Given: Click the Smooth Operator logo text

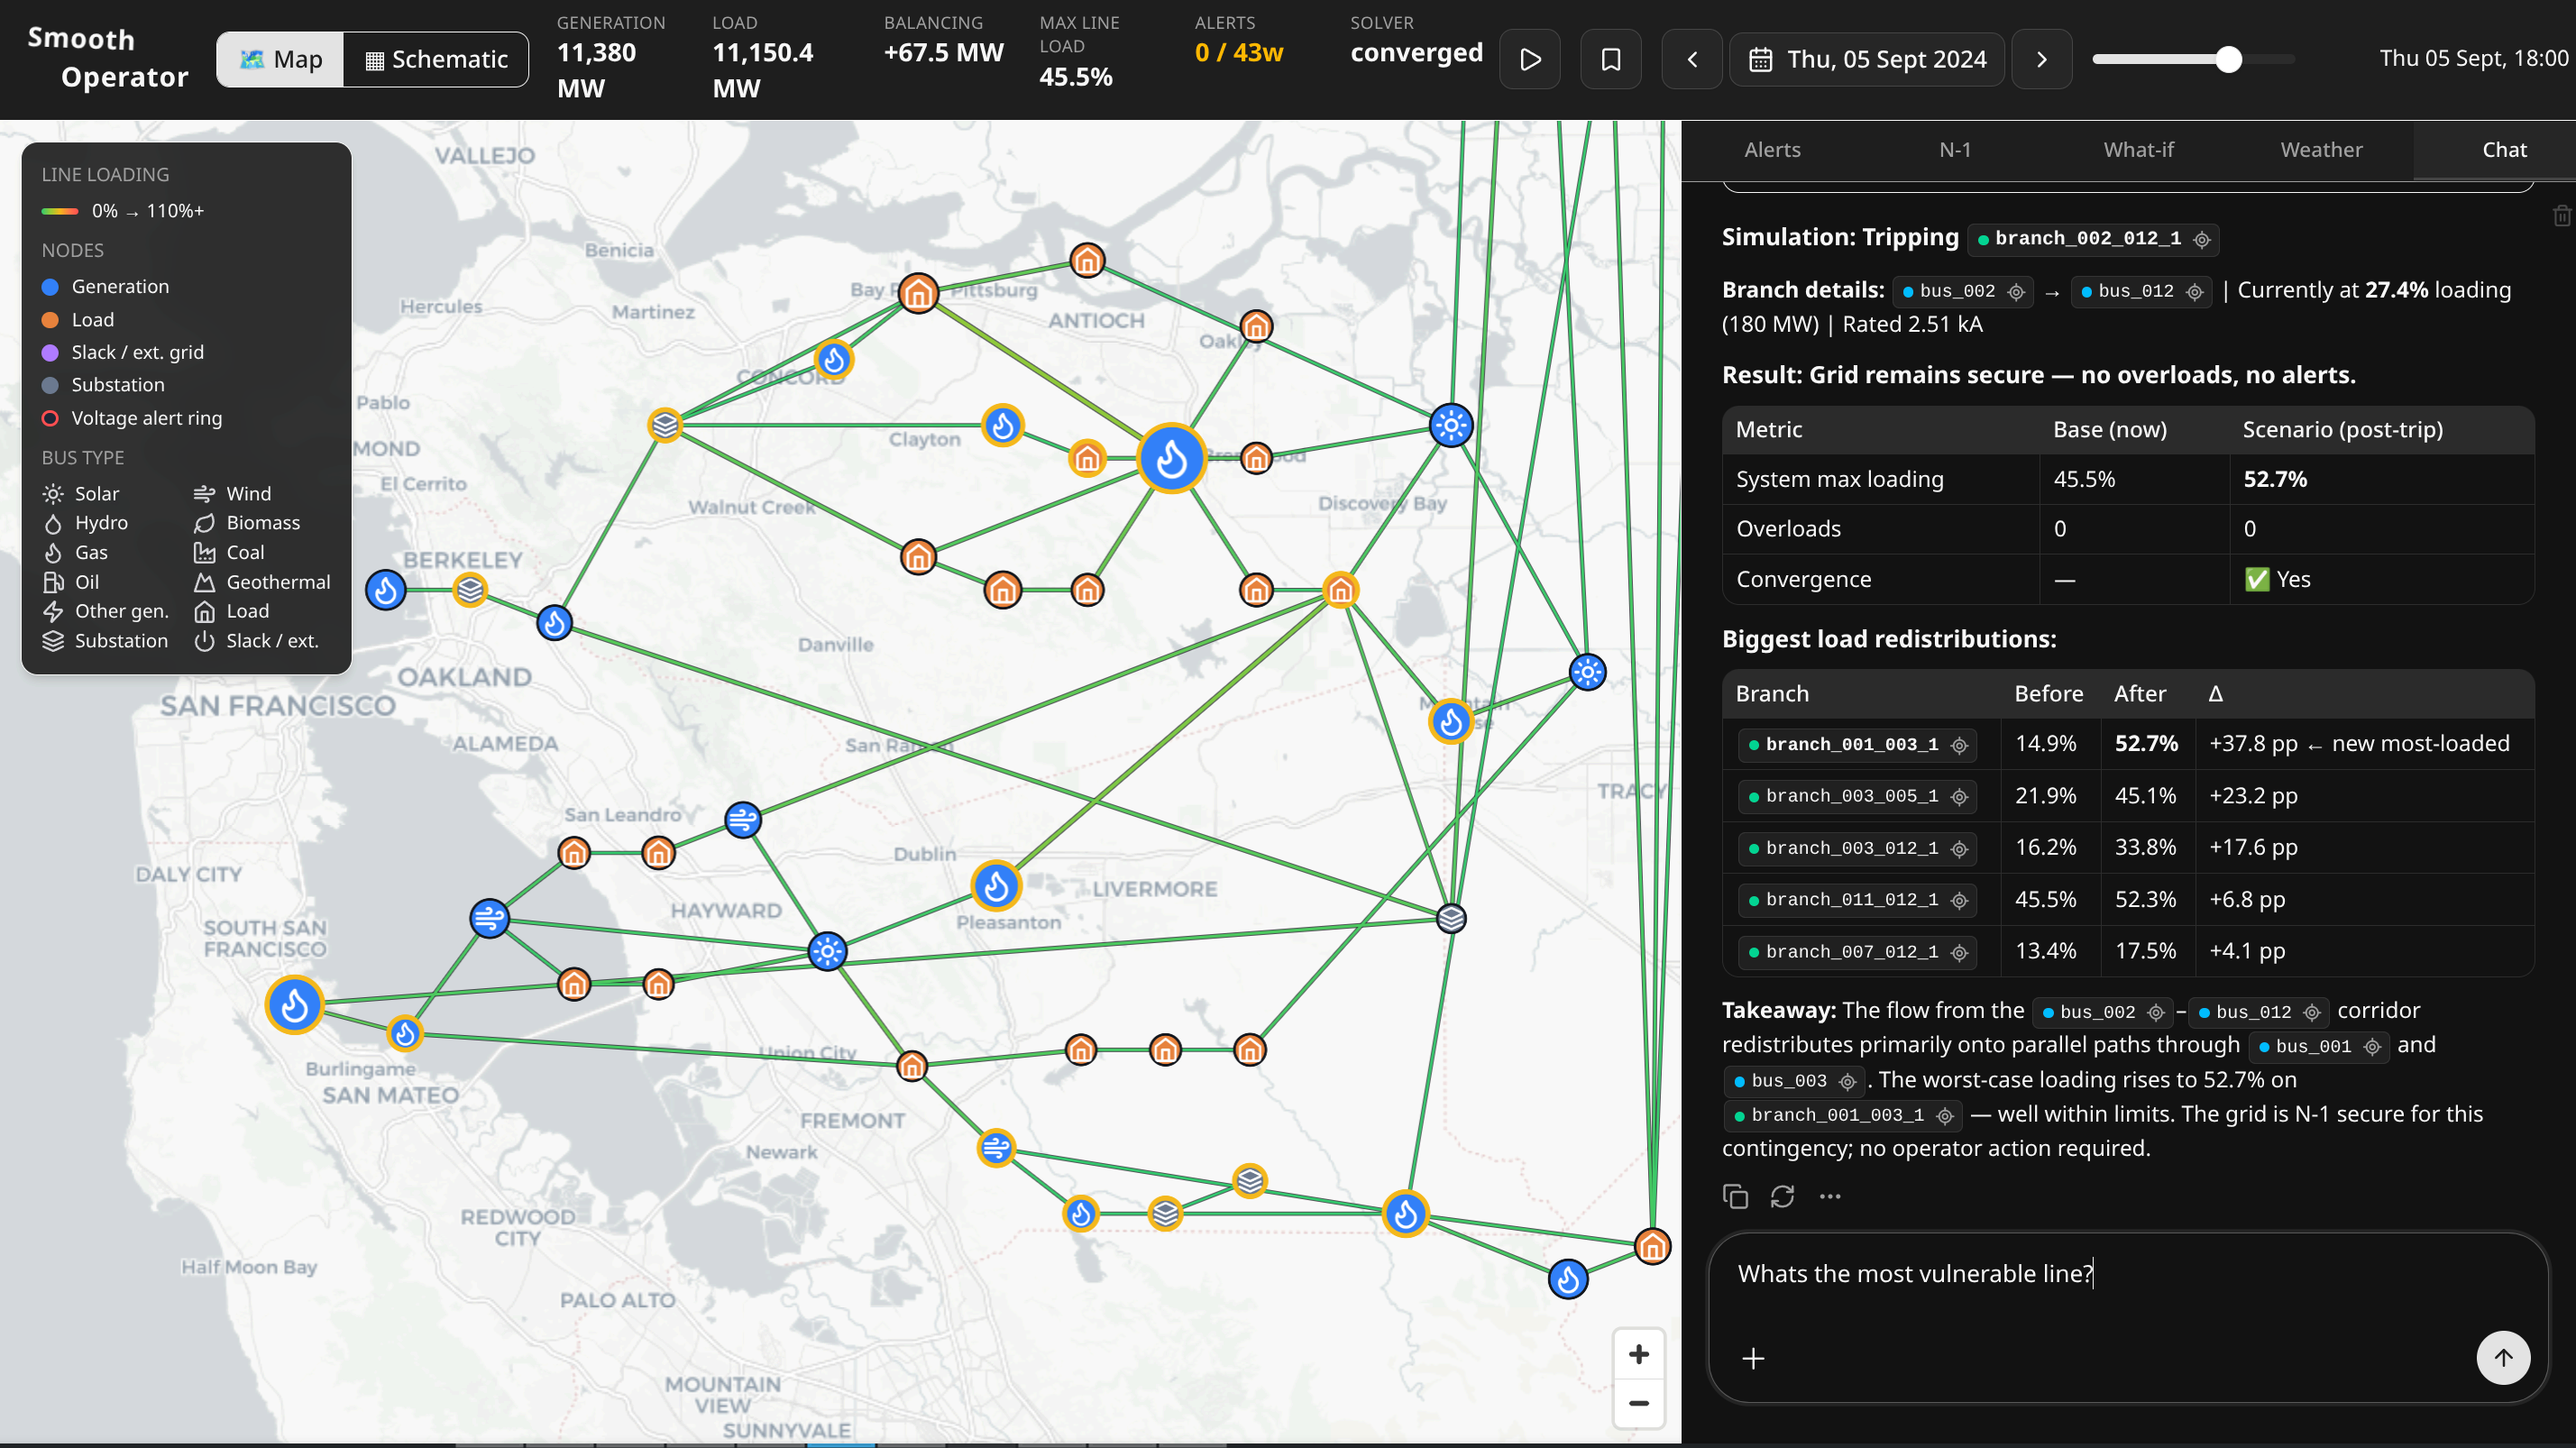Looking at the screenshot, I should click(107, 58).
